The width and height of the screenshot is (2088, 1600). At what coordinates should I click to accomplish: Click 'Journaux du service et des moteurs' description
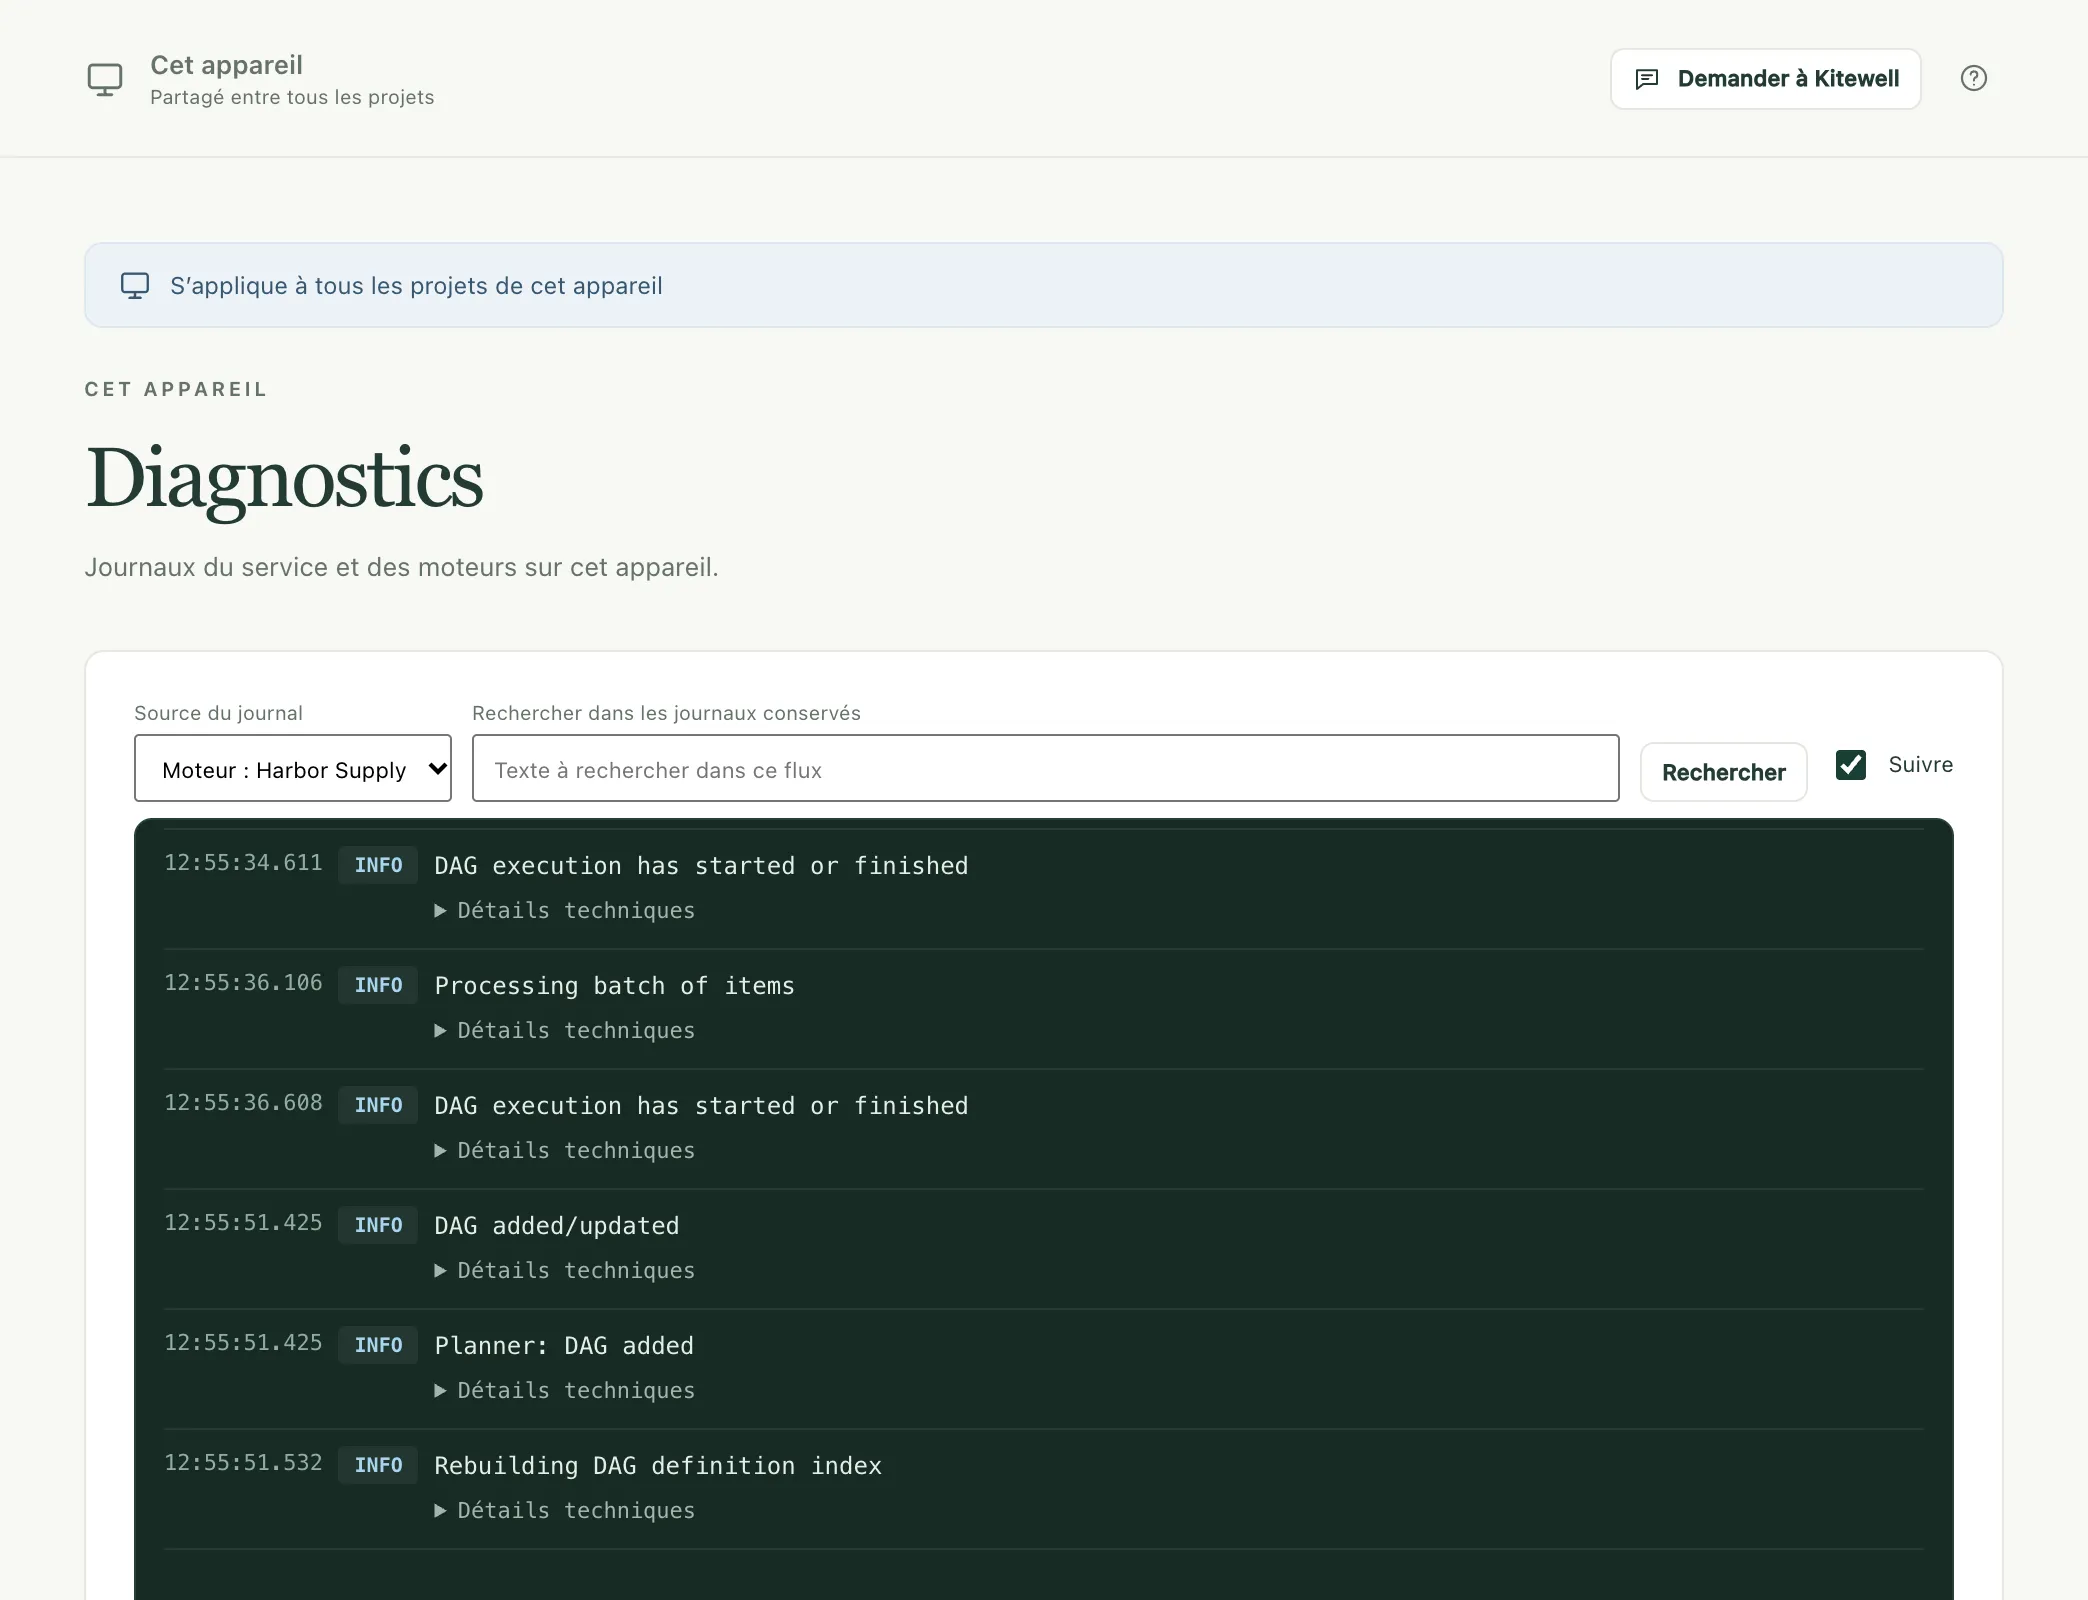[401, 567]
